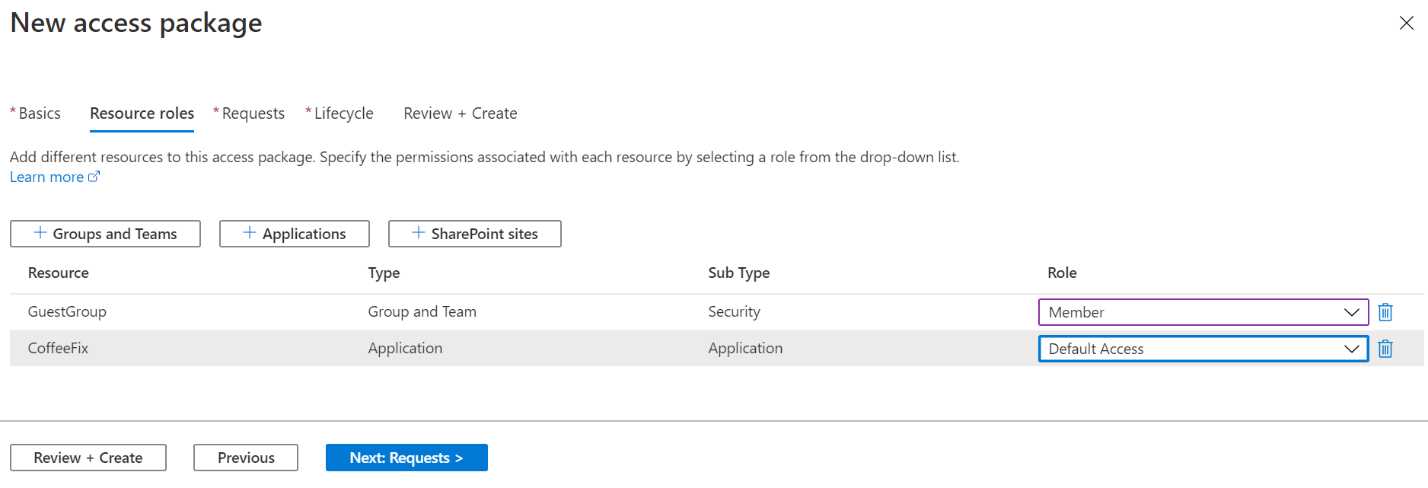
Task: Add Applications resource
Action: click(x=294, y=233)
